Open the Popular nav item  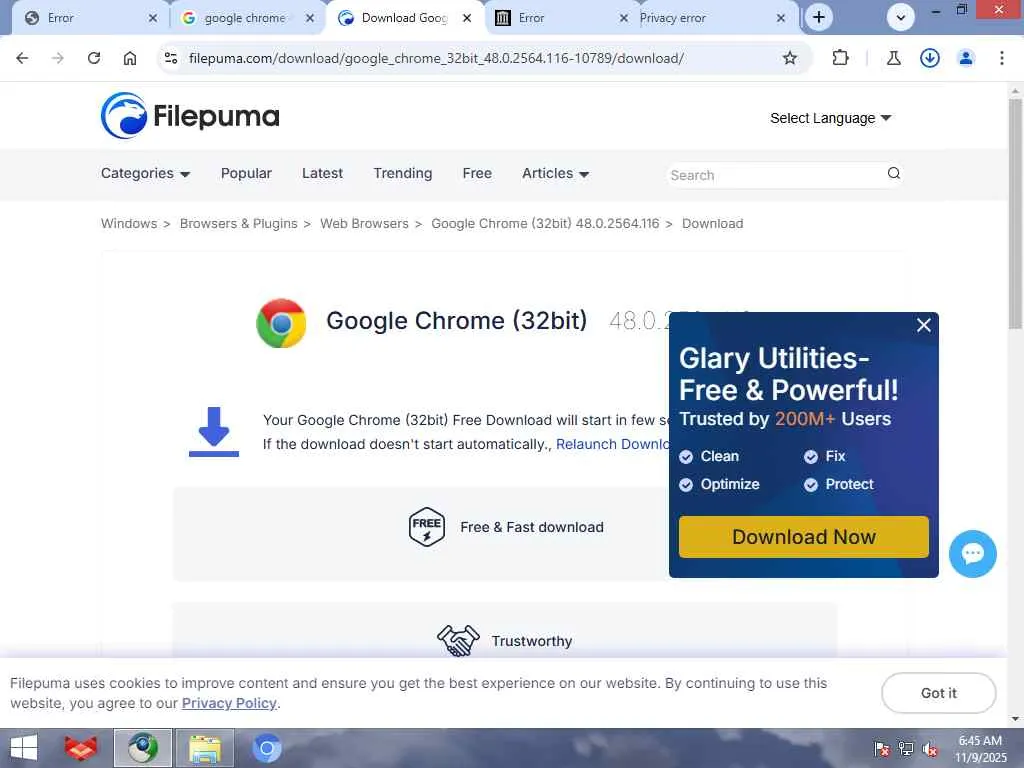(x=246, y=174)
